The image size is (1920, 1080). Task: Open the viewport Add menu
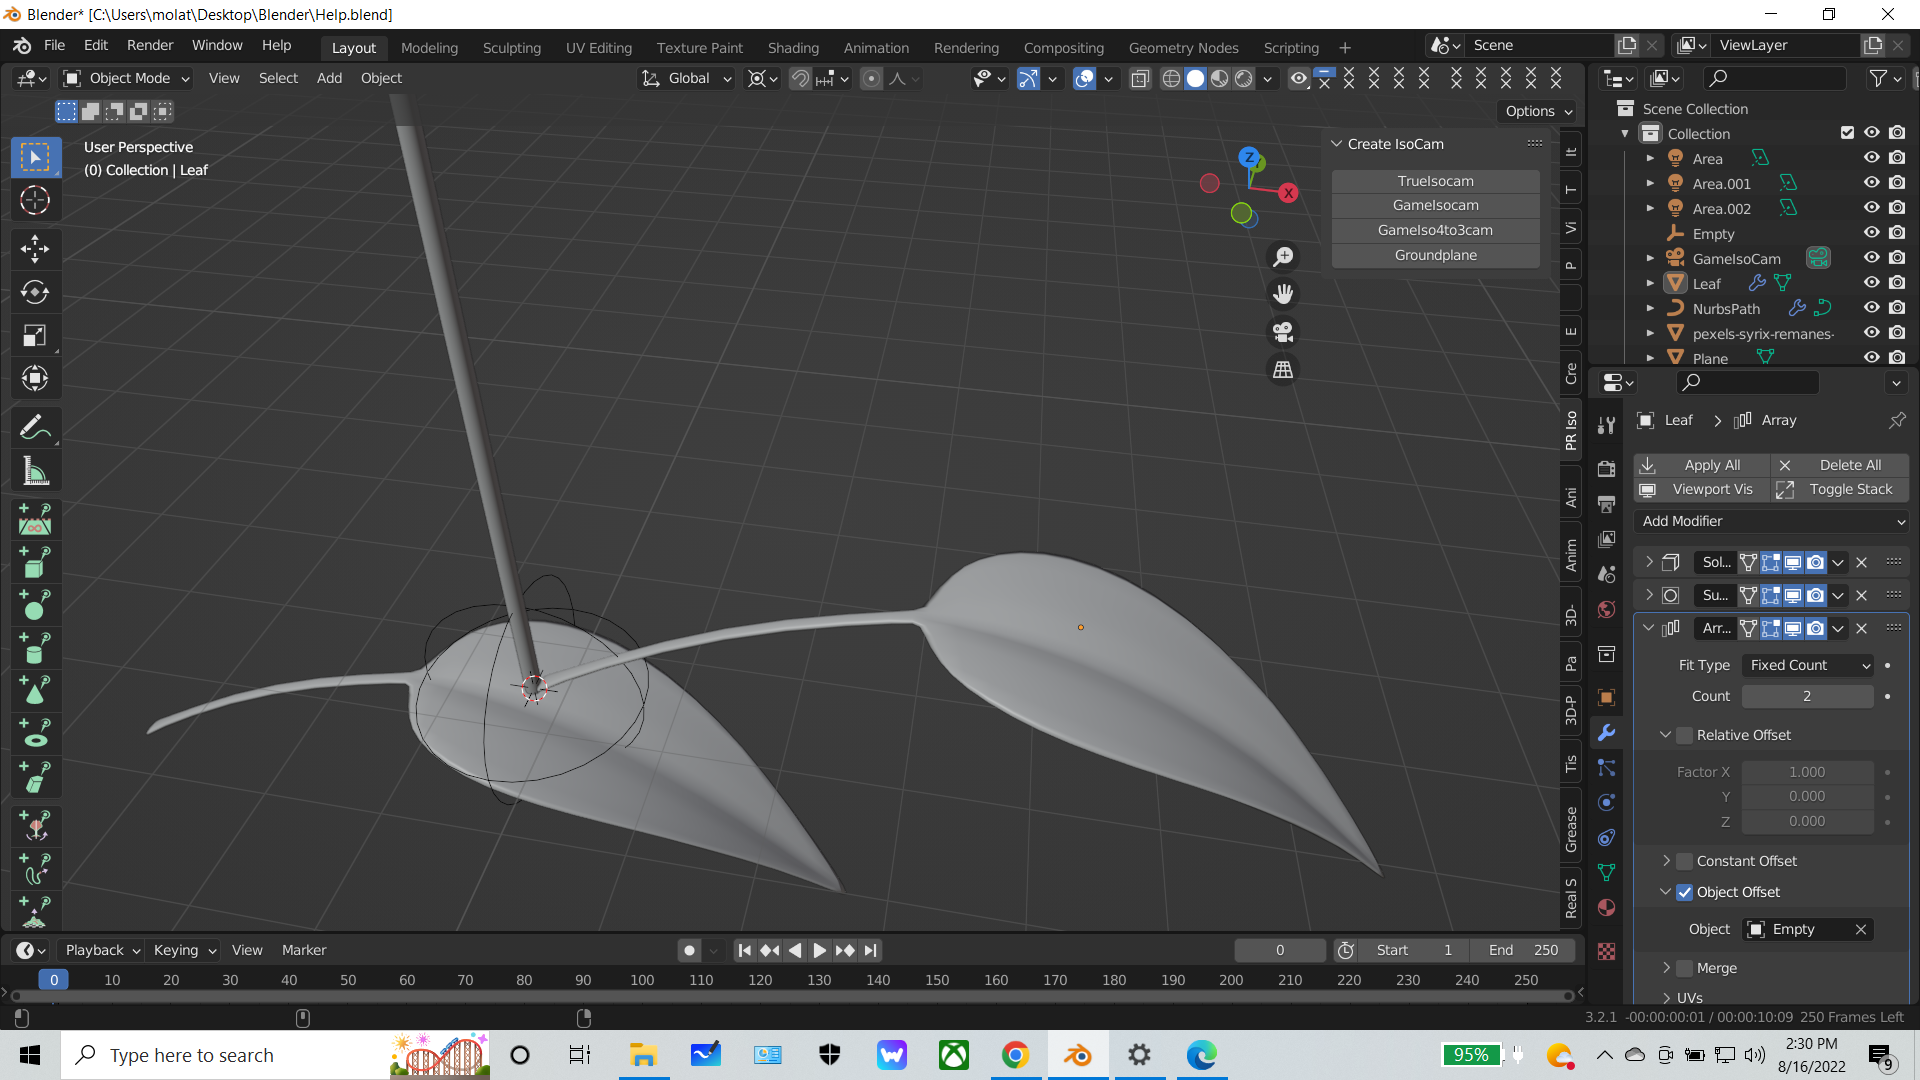(329, 78)
